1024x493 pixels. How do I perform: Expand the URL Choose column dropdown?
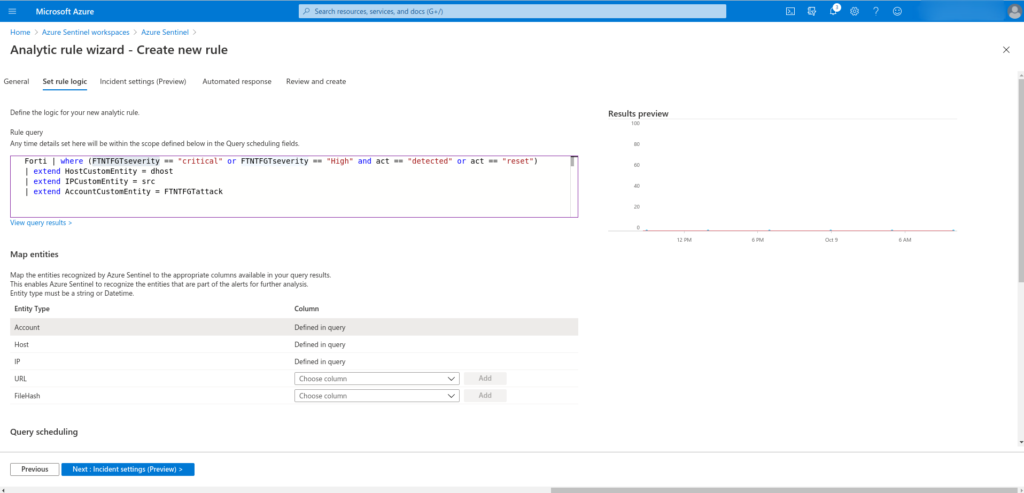click(x=377, y=379)
